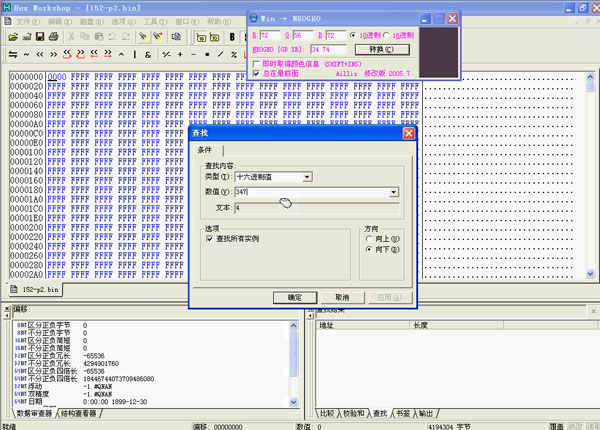Select the 向上 direction radio button
Viewport: 600px width, 430px height.
click(369, 239)
